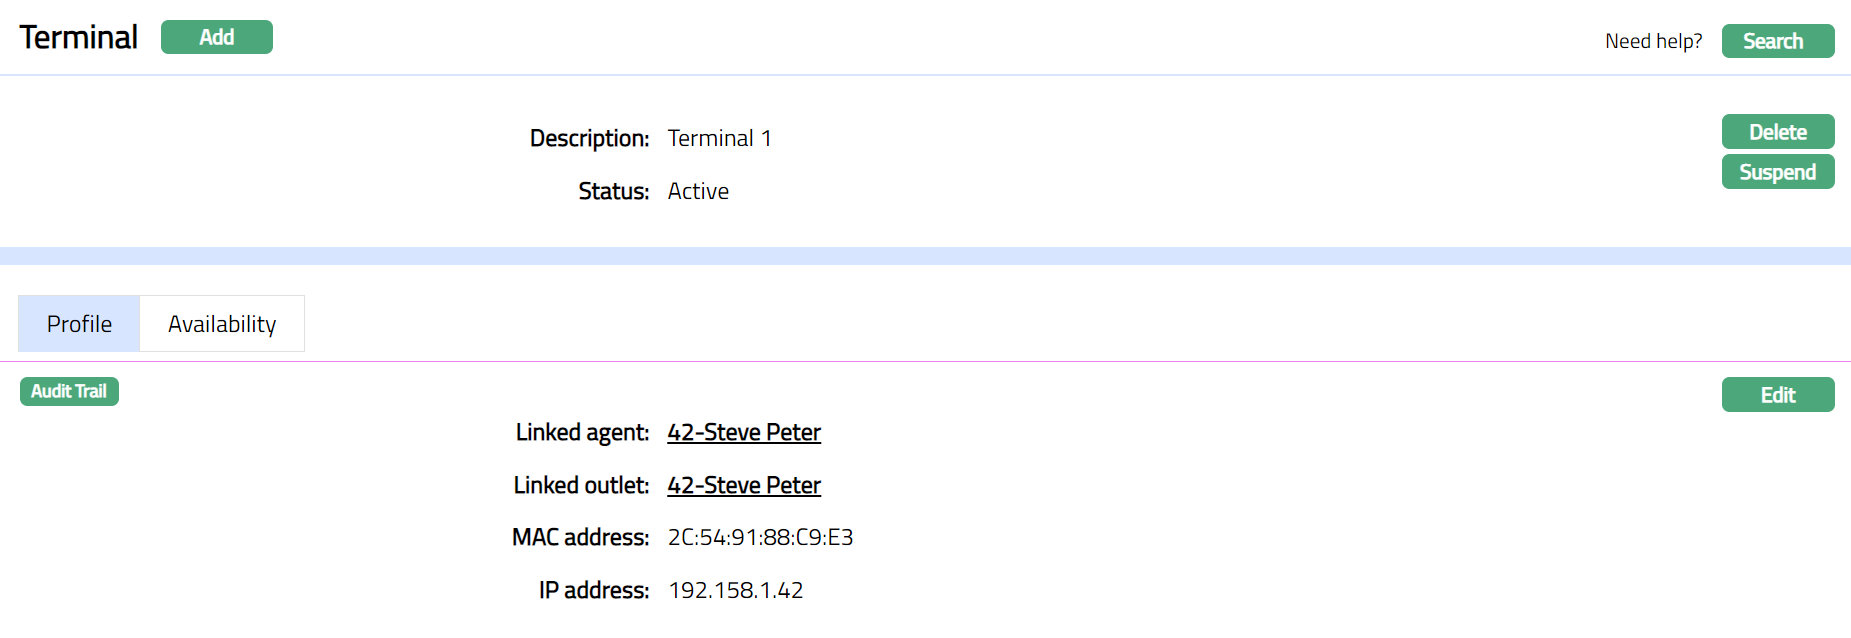The height and width of the screenshot is (638, 1851).
Task: Click the MAC address value 2C:54:91:88:C9:E3
Action: coord(760,538)
